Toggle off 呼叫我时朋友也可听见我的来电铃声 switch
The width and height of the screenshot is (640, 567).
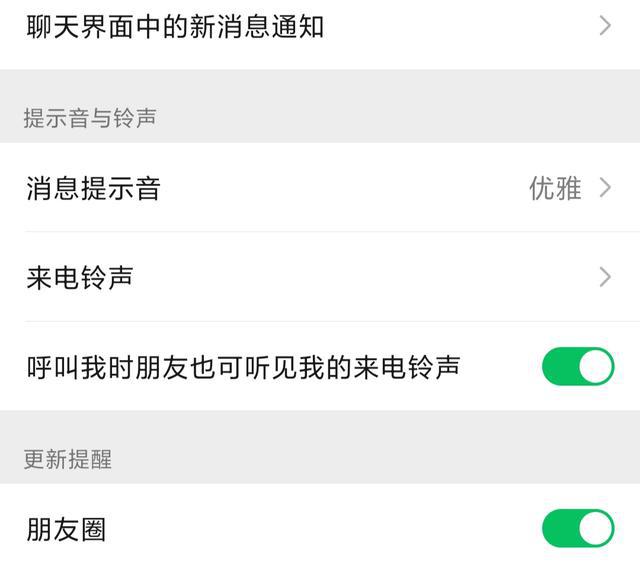tap(578, 367)
